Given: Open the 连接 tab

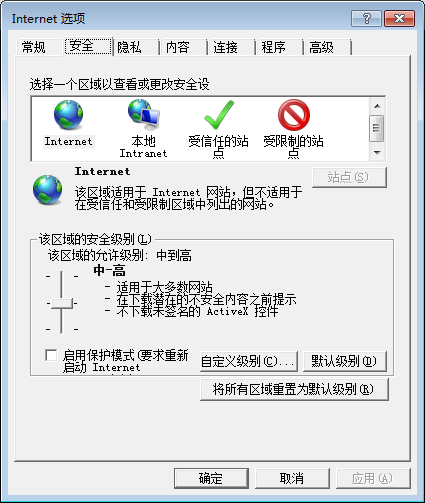Looking at the screenshot, I should (x=225, y=47).
